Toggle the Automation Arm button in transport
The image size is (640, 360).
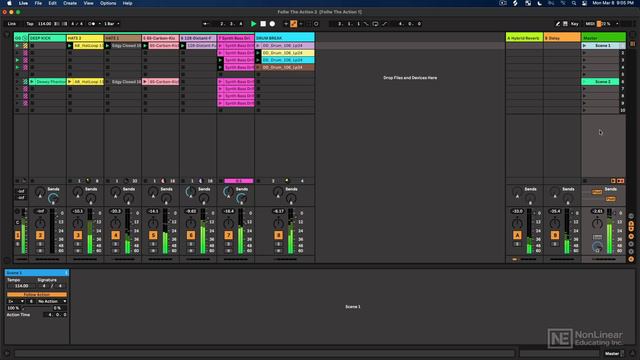pos(293,24)
